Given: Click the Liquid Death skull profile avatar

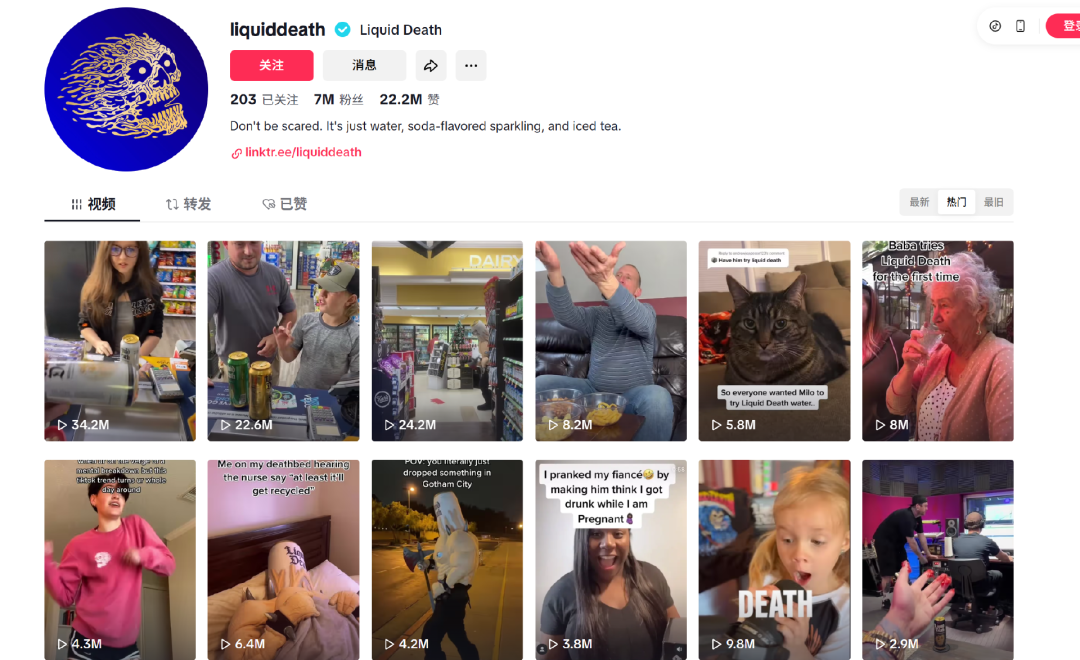Looking at the screenshot, I should [x=126, y=90].
